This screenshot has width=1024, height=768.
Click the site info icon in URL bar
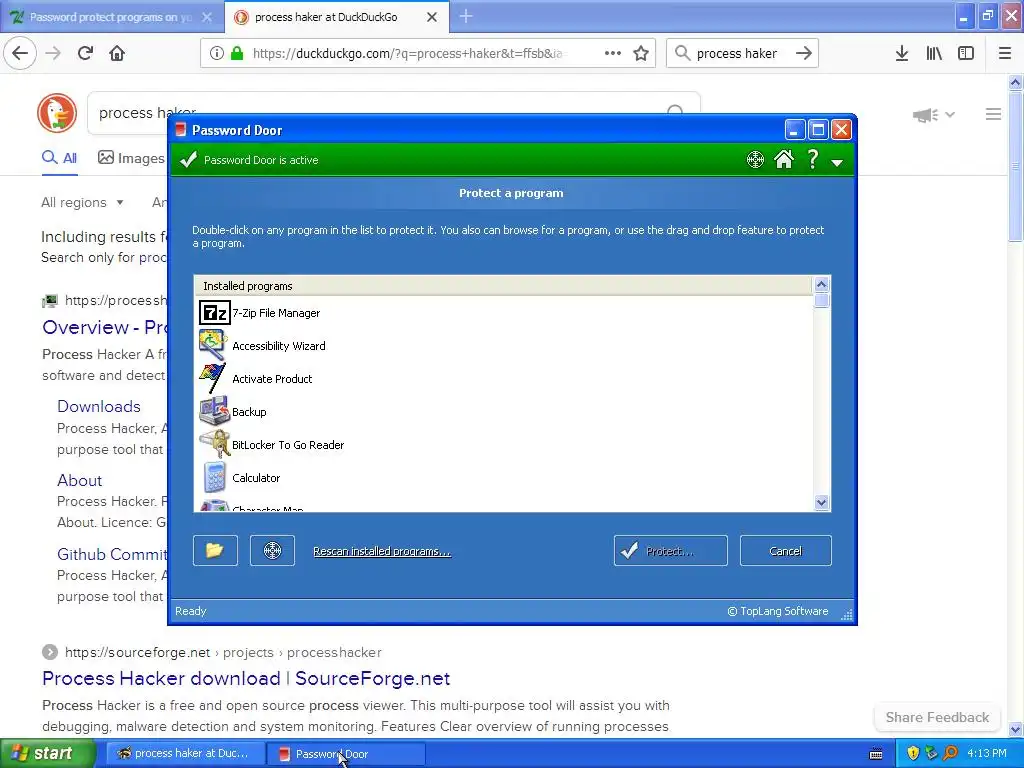pyautogui.click(x=217, y=53)
